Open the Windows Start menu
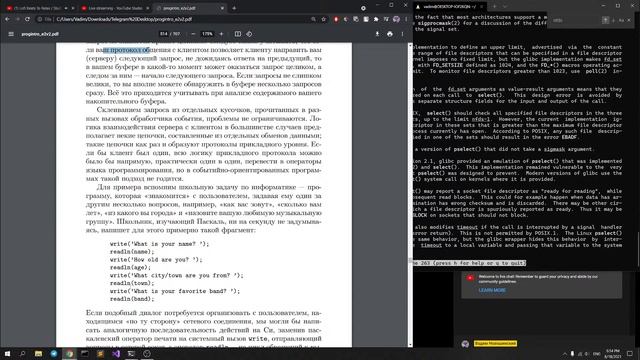640x360 pixels. (x=7, y=353)
